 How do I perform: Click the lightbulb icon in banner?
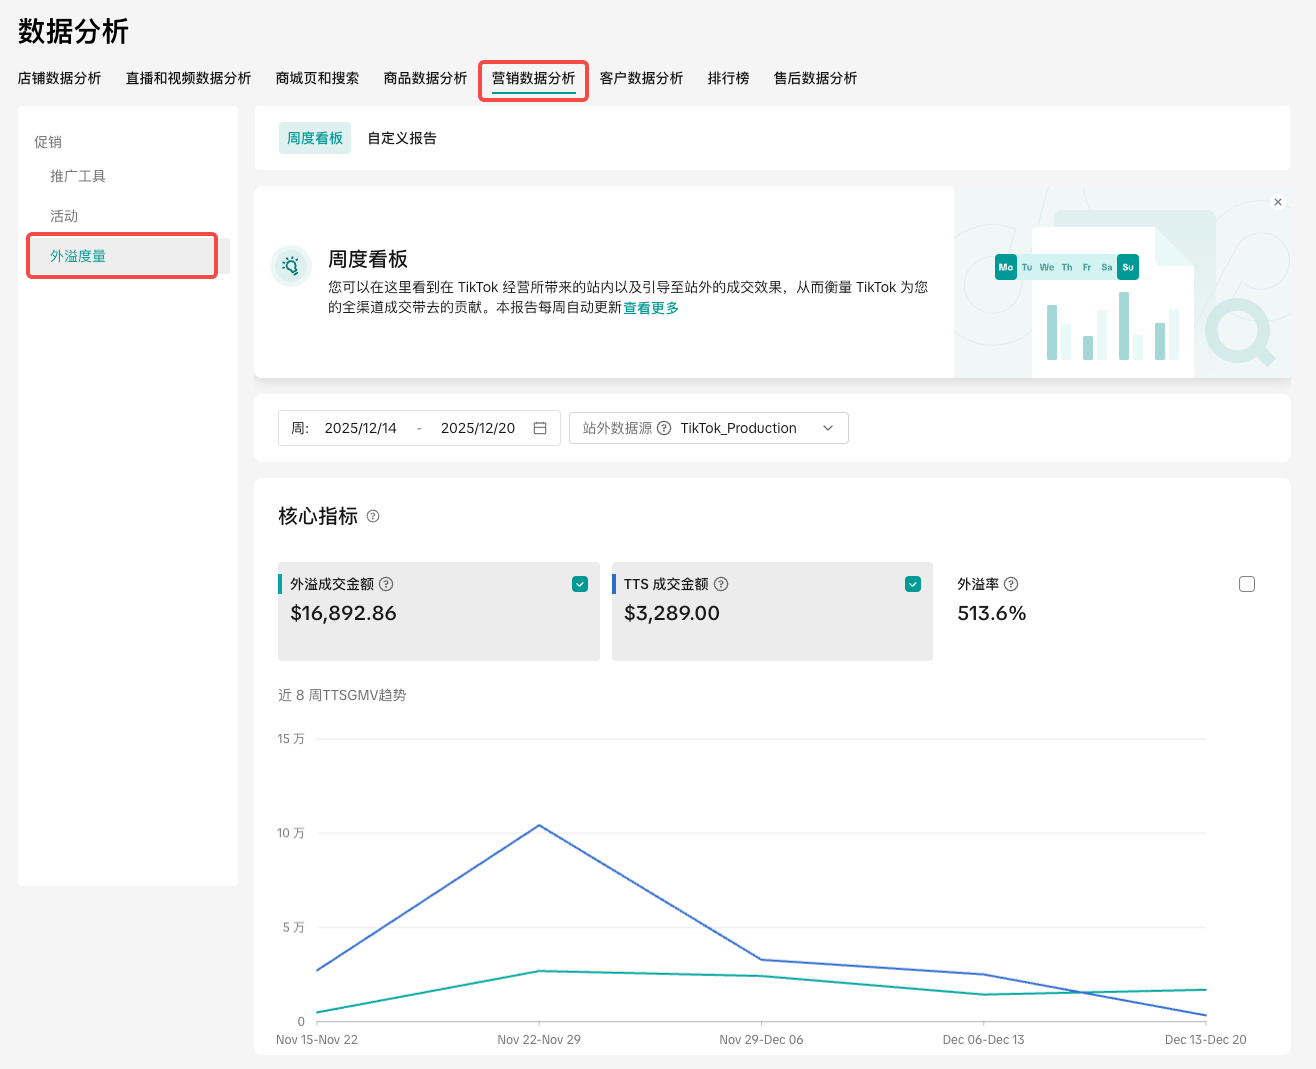point(291,266)
